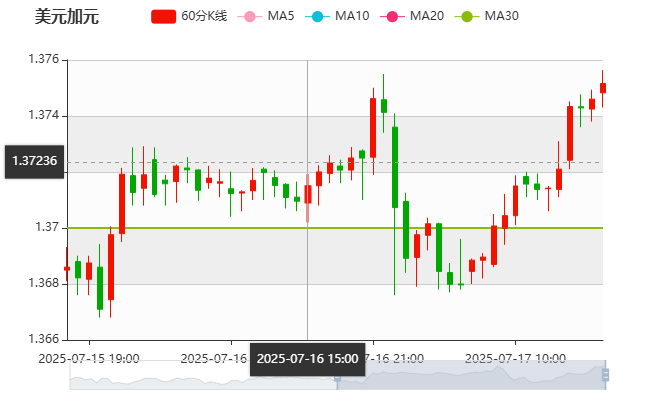Click the 2025-07-16 15:00 axis tooltip
The image size is (670, 400).
click(308, 359)
